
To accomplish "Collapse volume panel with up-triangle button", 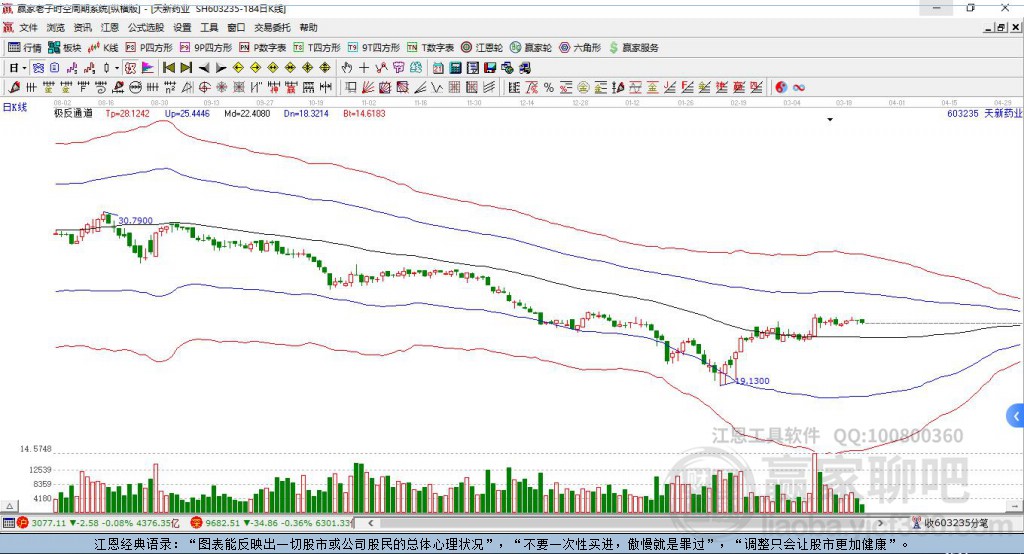I will tap(10, 506).
